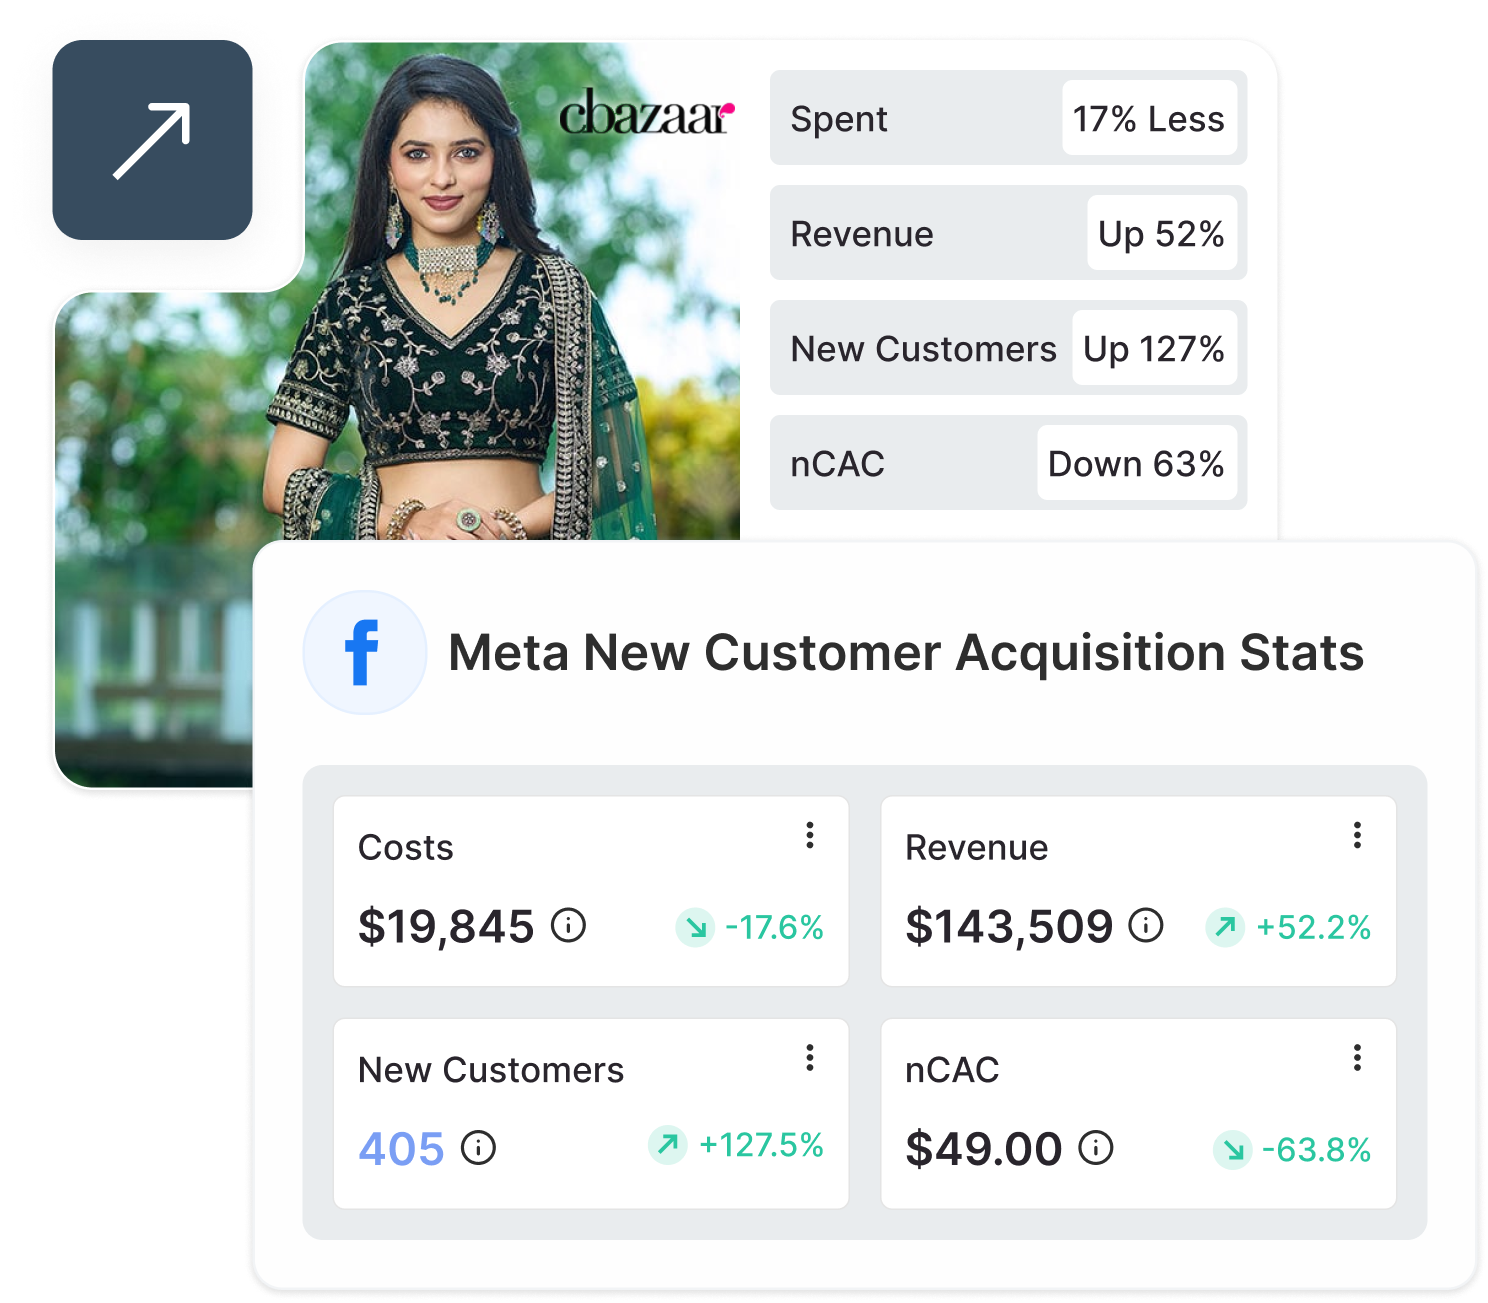Select the Up 52% revenue badge

[x=1162, y=233]
